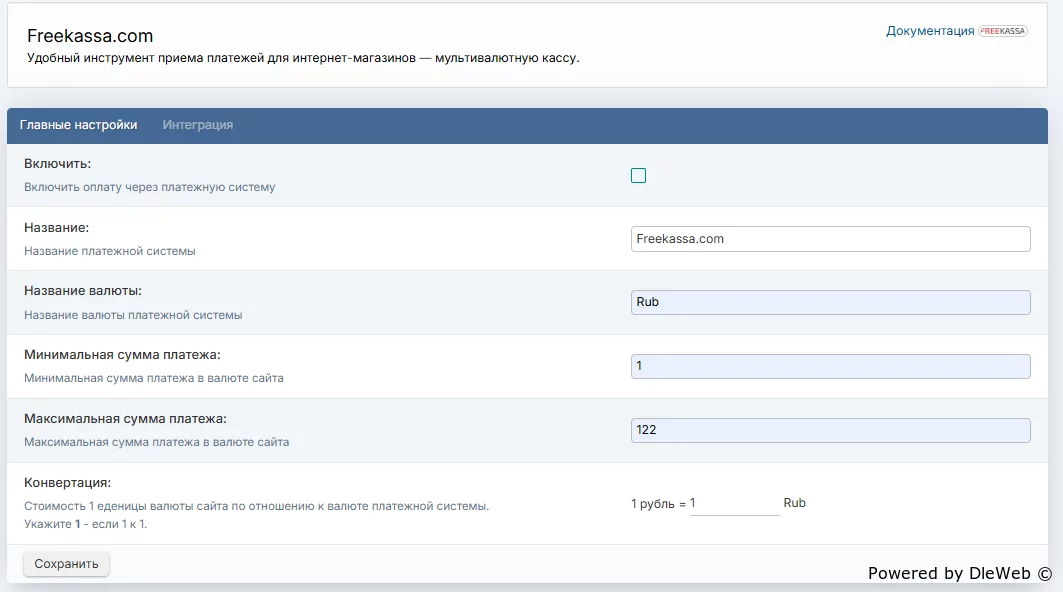Click the Конвертация: label
Image resolution: width=1063 pixels, height=592 pixels.
tap(68, 483)
